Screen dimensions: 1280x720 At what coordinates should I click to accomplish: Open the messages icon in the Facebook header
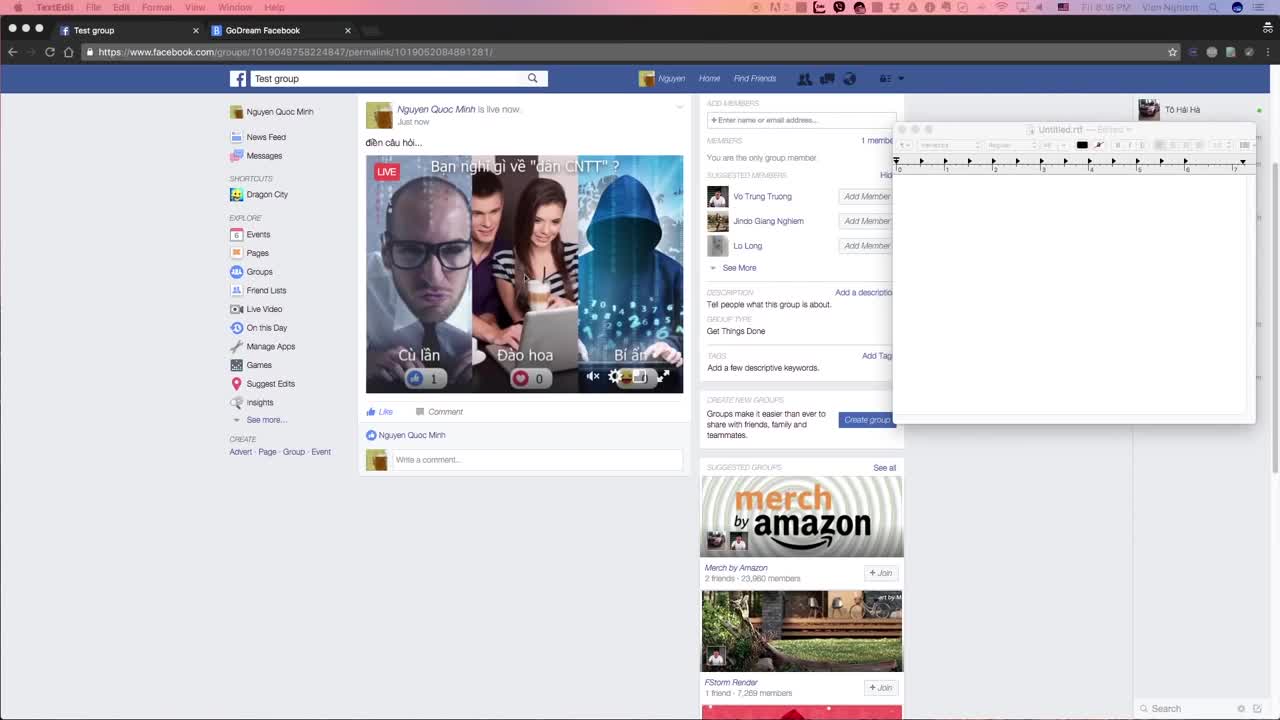827,78
